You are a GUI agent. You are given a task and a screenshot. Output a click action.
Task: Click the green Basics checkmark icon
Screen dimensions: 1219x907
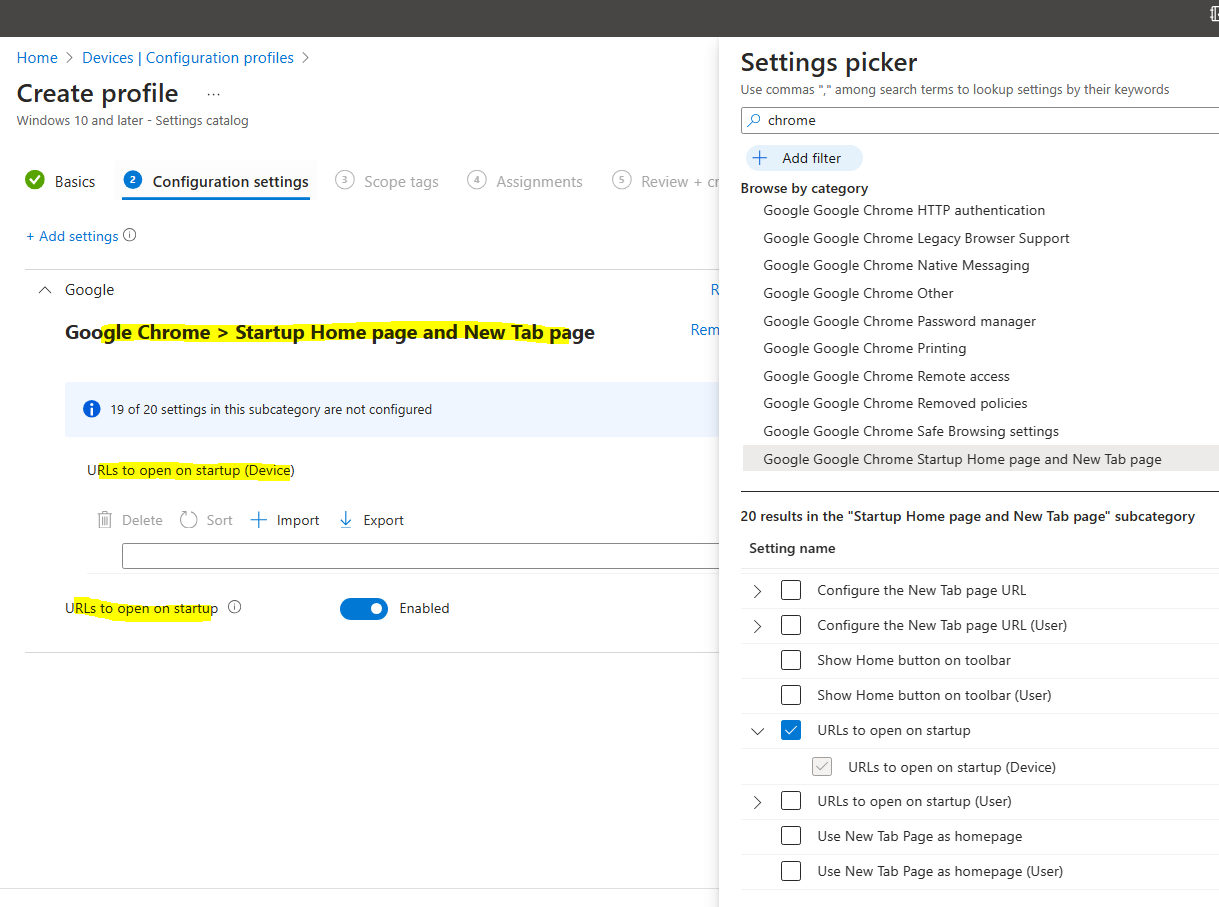pos(35,180)
